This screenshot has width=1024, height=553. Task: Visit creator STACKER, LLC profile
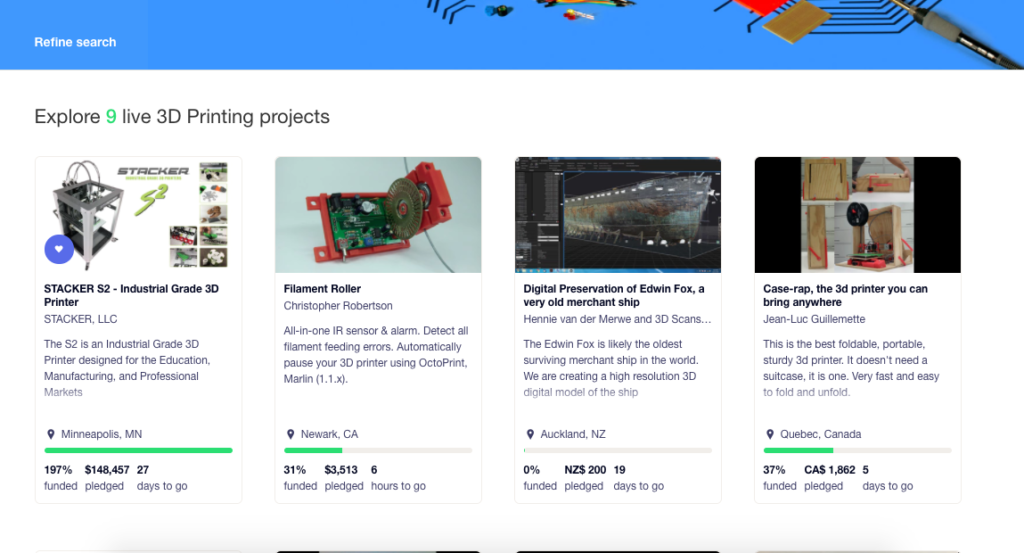click(x=81, y=319)
